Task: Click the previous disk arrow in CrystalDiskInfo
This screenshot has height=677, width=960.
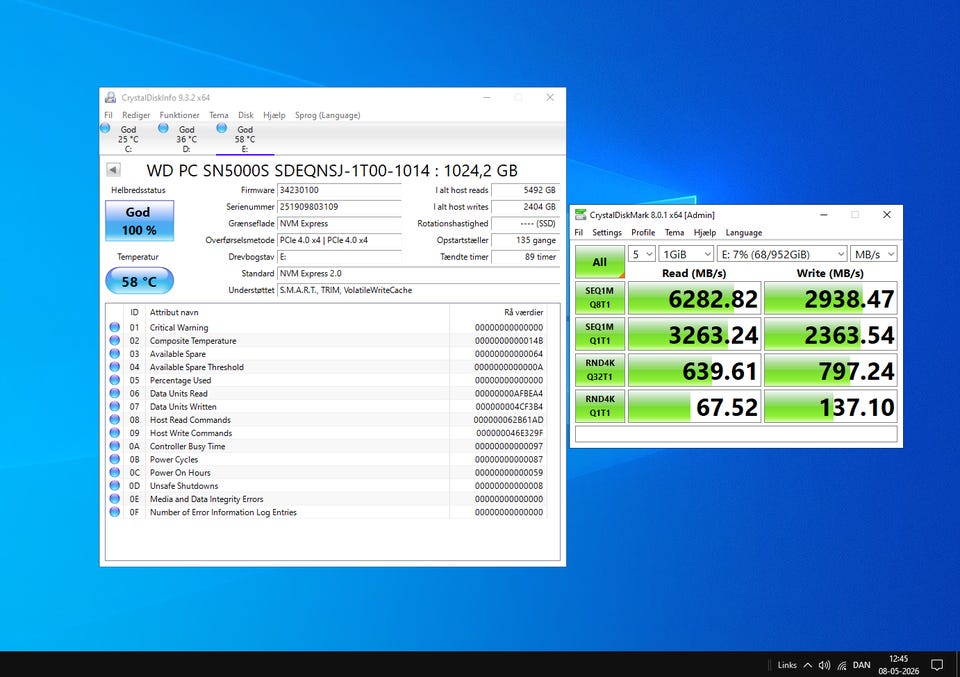Action: coord(113,170)
